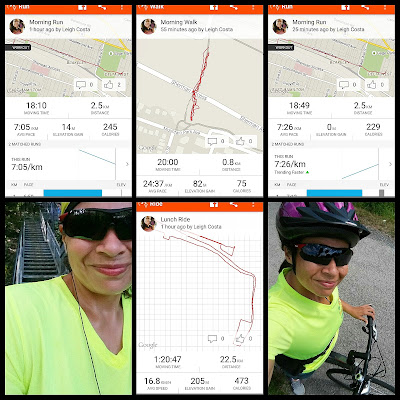
Task: Open overflow menu on first Morning Run
Action: coord(122,7)
